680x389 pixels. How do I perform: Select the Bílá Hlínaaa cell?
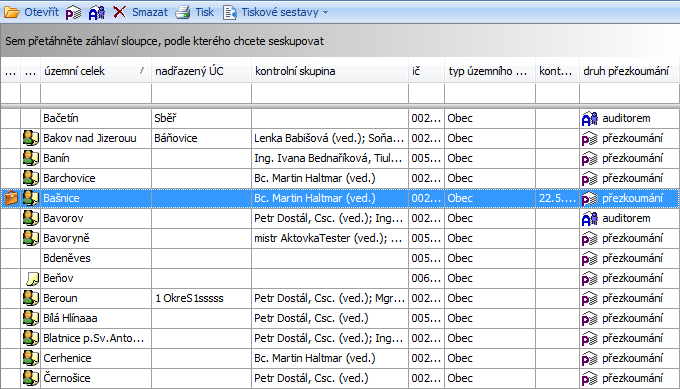(x=96, y=318)
